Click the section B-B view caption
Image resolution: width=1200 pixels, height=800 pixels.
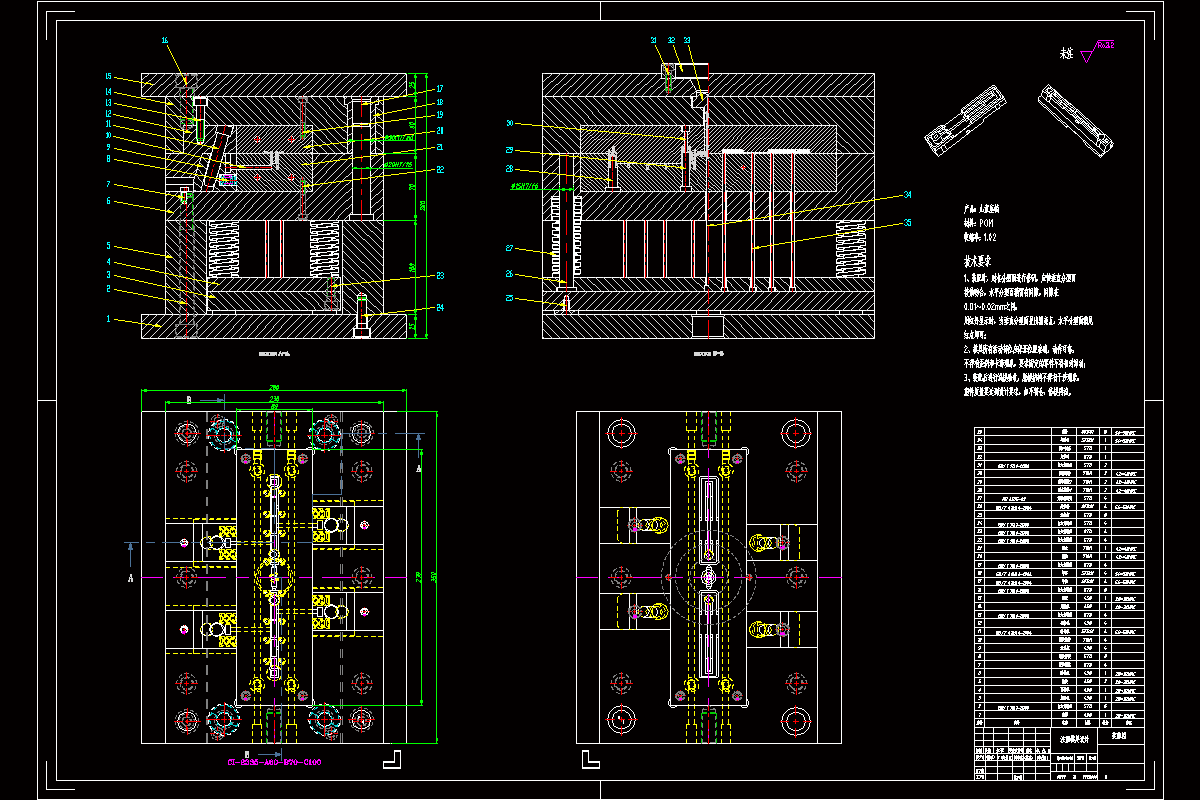(709, 353)
